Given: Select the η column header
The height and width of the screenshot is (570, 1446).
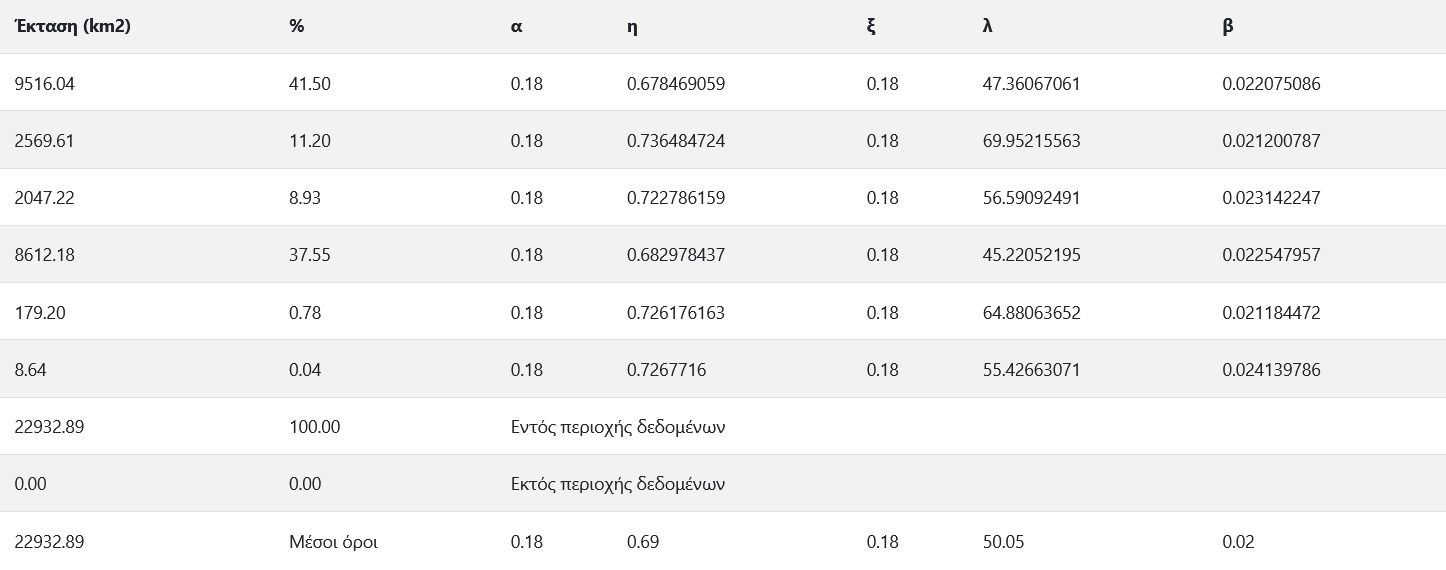Looking at the screenshot, I should (632, 26).
